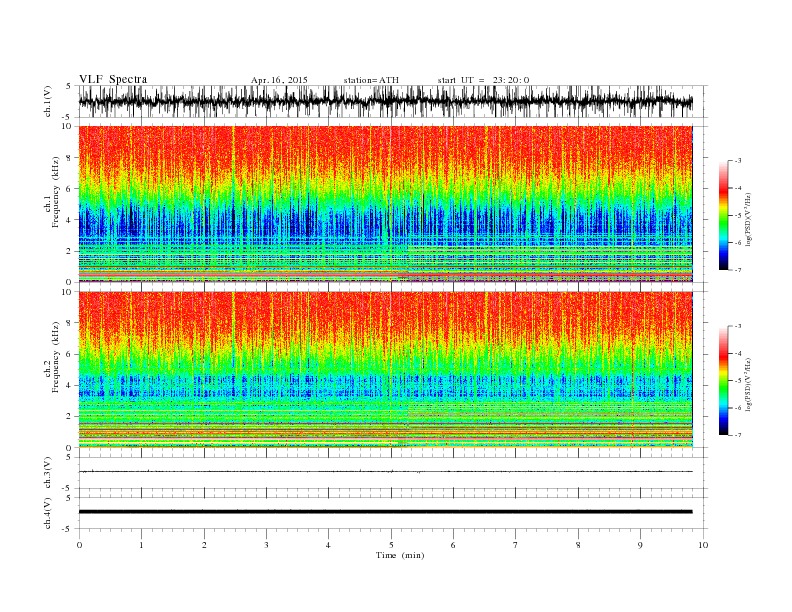
Task: Click the "-5" label on ch.1 color bar
Action: [x=738, y=216]
